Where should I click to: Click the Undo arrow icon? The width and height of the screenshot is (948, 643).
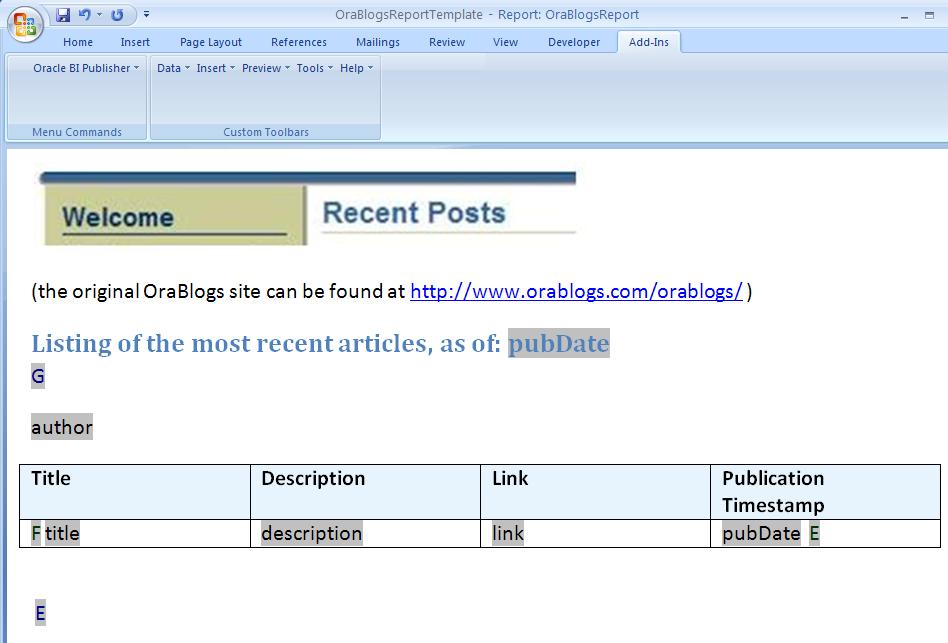point(85,15)
